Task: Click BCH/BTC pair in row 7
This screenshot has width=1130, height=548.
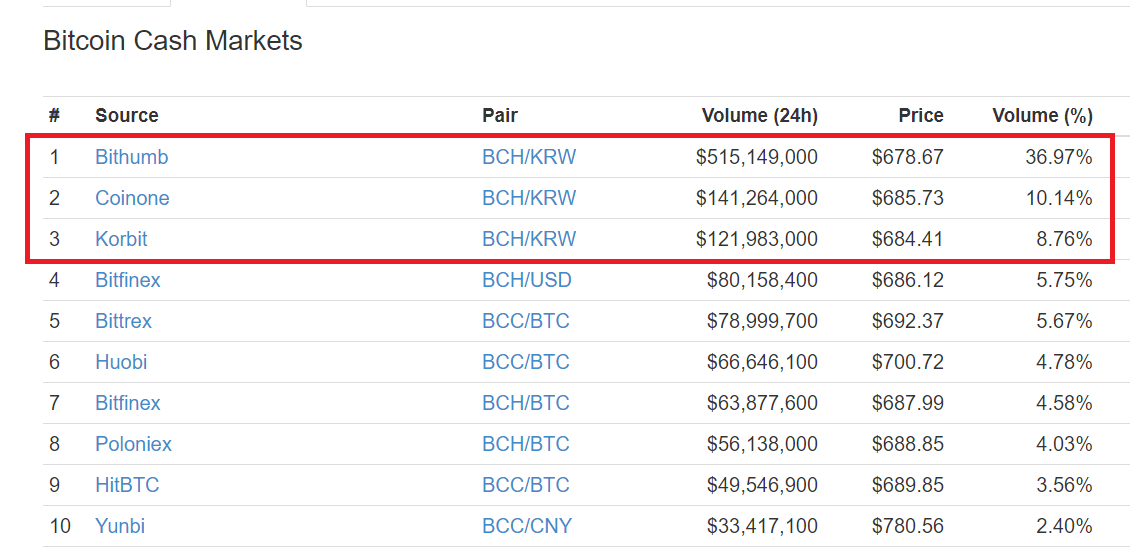Action: point(526,403)
